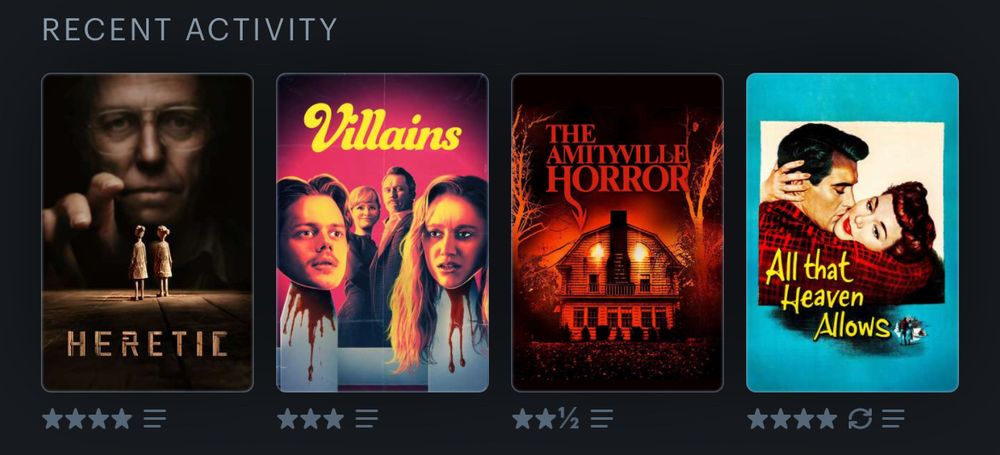Click the first star under Amityville Horror
Screen dimensions: 1000x455
tap(522, 419)
